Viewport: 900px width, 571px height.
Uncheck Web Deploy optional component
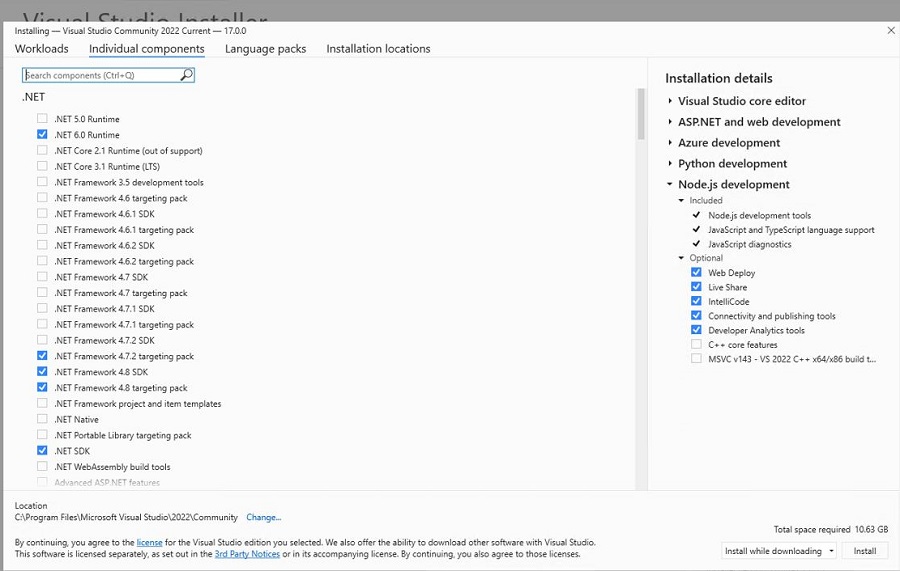(696, 272)
